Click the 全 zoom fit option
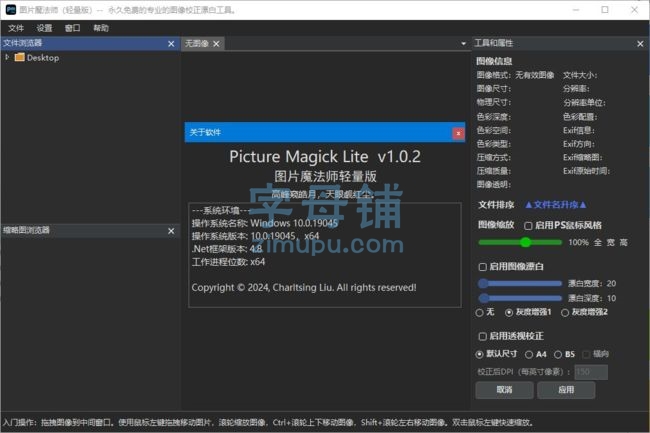This screenshot has width=650, height=433. tap(597, 242)
